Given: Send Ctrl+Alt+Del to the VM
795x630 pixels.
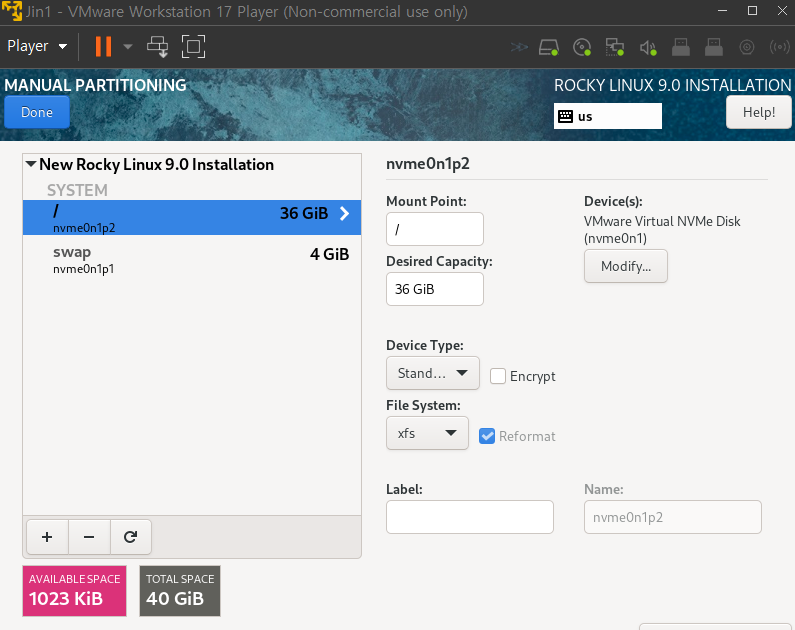Looking at the screenshot, I should [158, 47].
